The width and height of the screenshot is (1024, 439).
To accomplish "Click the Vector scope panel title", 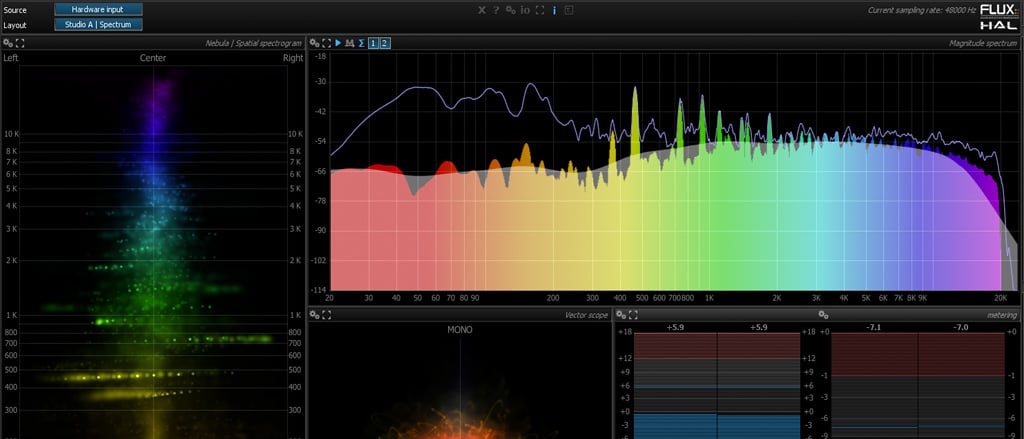I will point(586,315).
